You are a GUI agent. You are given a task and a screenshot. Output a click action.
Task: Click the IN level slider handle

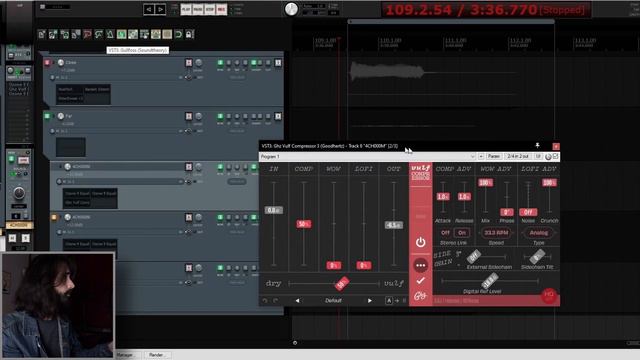[273, 210]
